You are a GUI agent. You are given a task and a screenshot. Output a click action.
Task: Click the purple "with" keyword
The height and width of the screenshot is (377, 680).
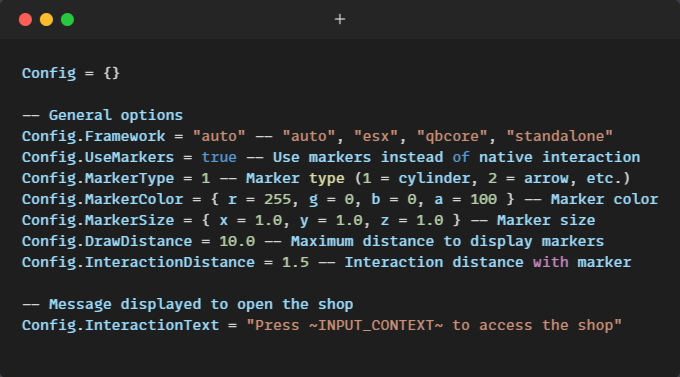[550, 262]
